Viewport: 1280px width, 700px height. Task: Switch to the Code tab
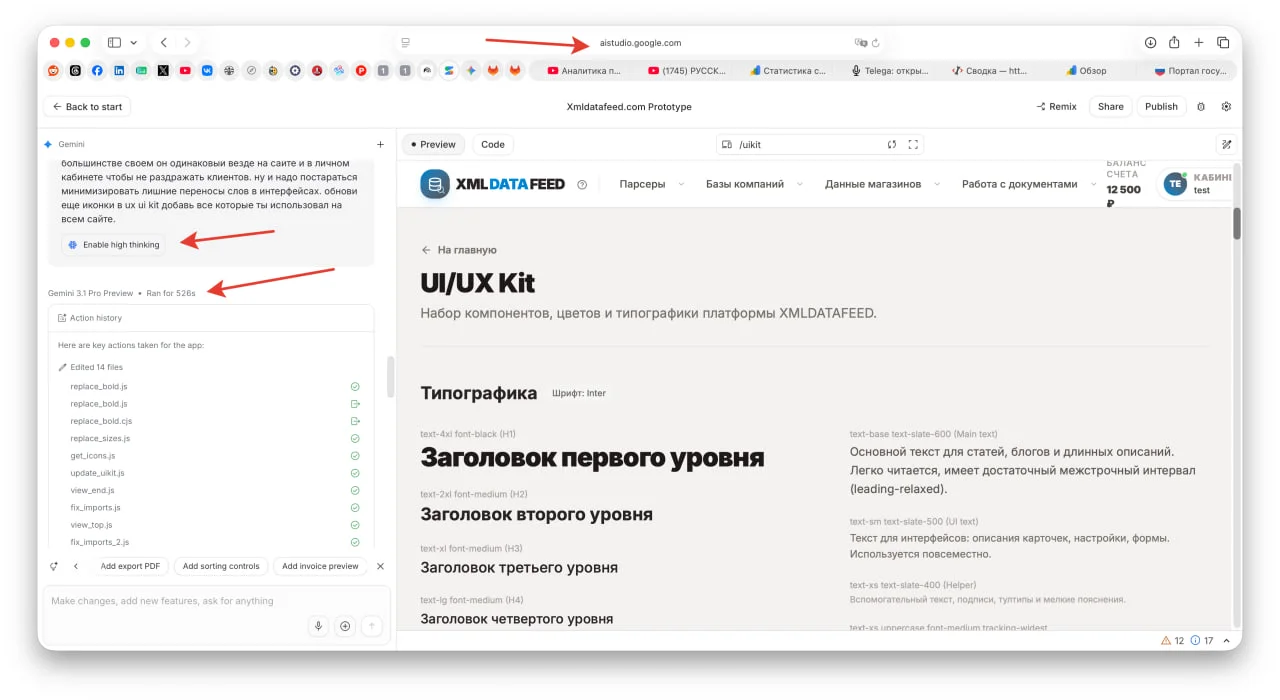[x=493, y=144]
